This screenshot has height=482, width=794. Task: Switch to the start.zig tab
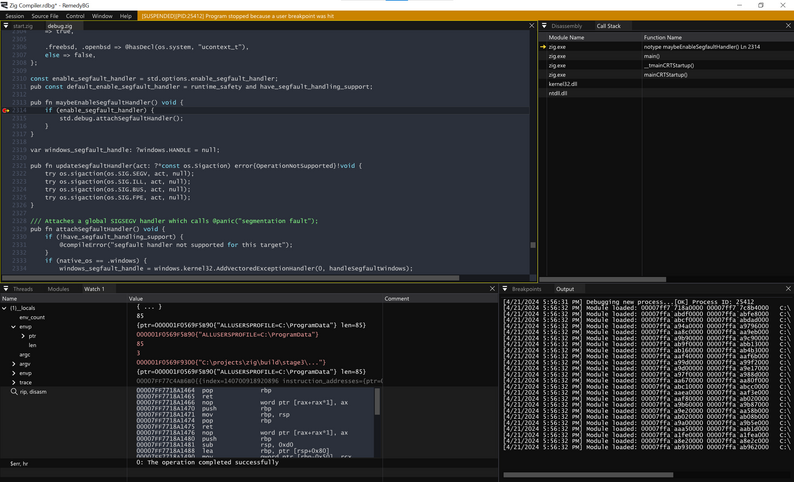click(24, 26)
